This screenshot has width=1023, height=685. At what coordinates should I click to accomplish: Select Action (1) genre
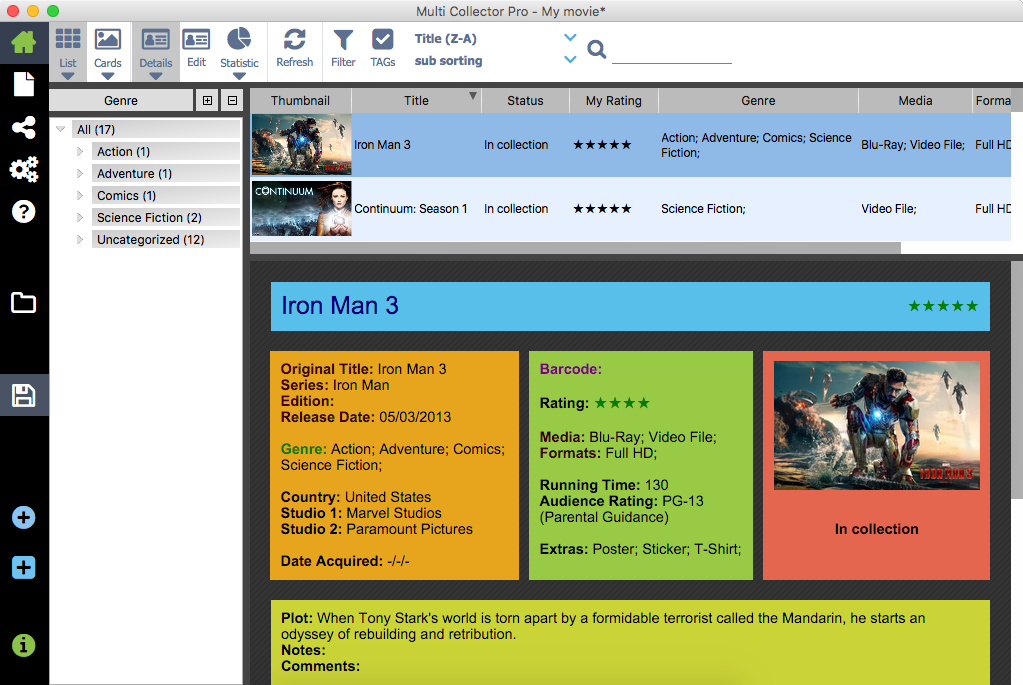[166, 151]
